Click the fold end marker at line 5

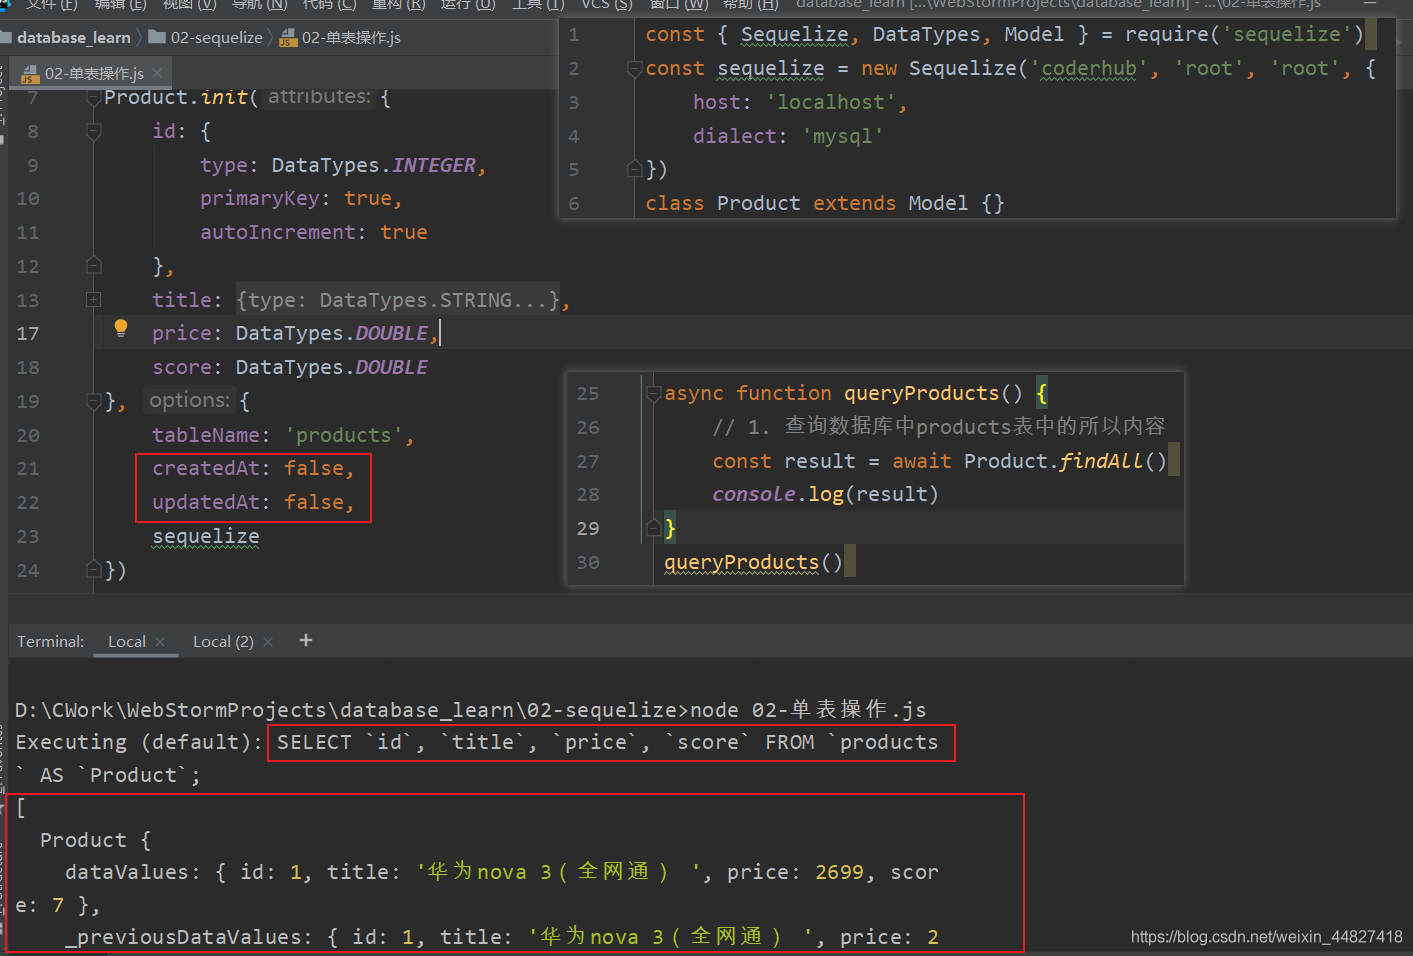pyautogui.click(x=634, y=169)
